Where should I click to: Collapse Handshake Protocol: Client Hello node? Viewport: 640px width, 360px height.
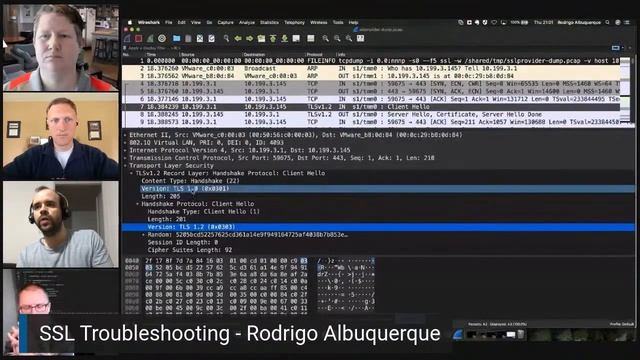(138, 204)
